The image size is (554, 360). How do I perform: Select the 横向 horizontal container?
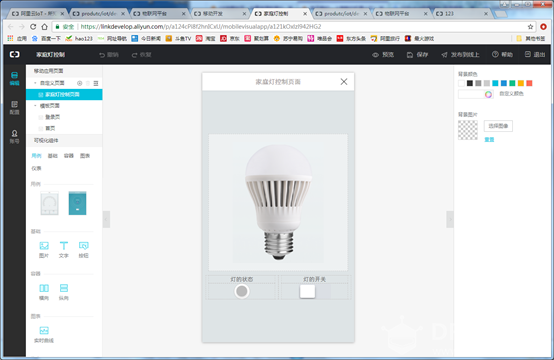(44, 292)
